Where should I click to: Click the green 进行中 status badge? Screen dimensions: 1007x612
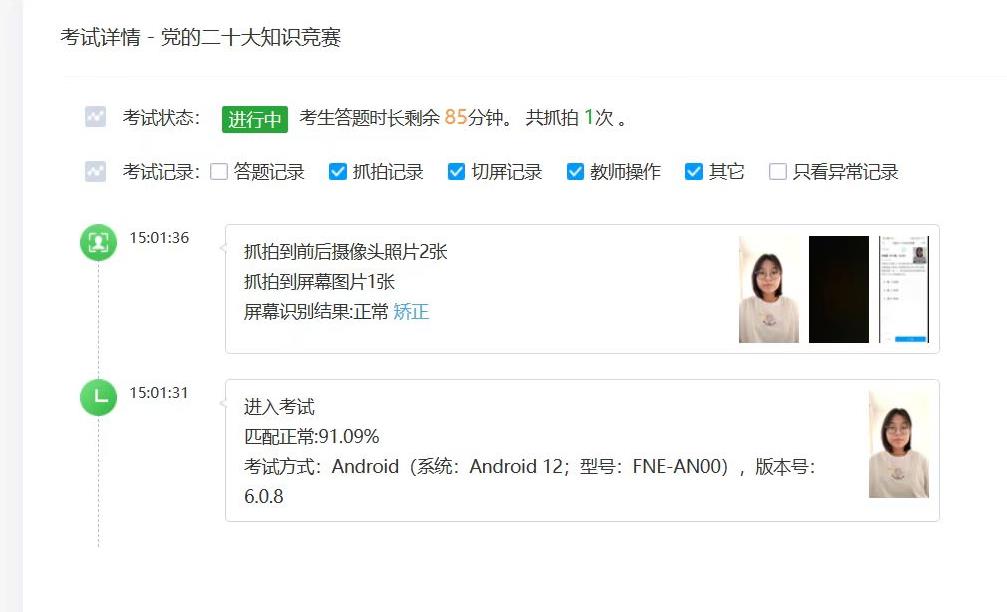tap(255, 119)
